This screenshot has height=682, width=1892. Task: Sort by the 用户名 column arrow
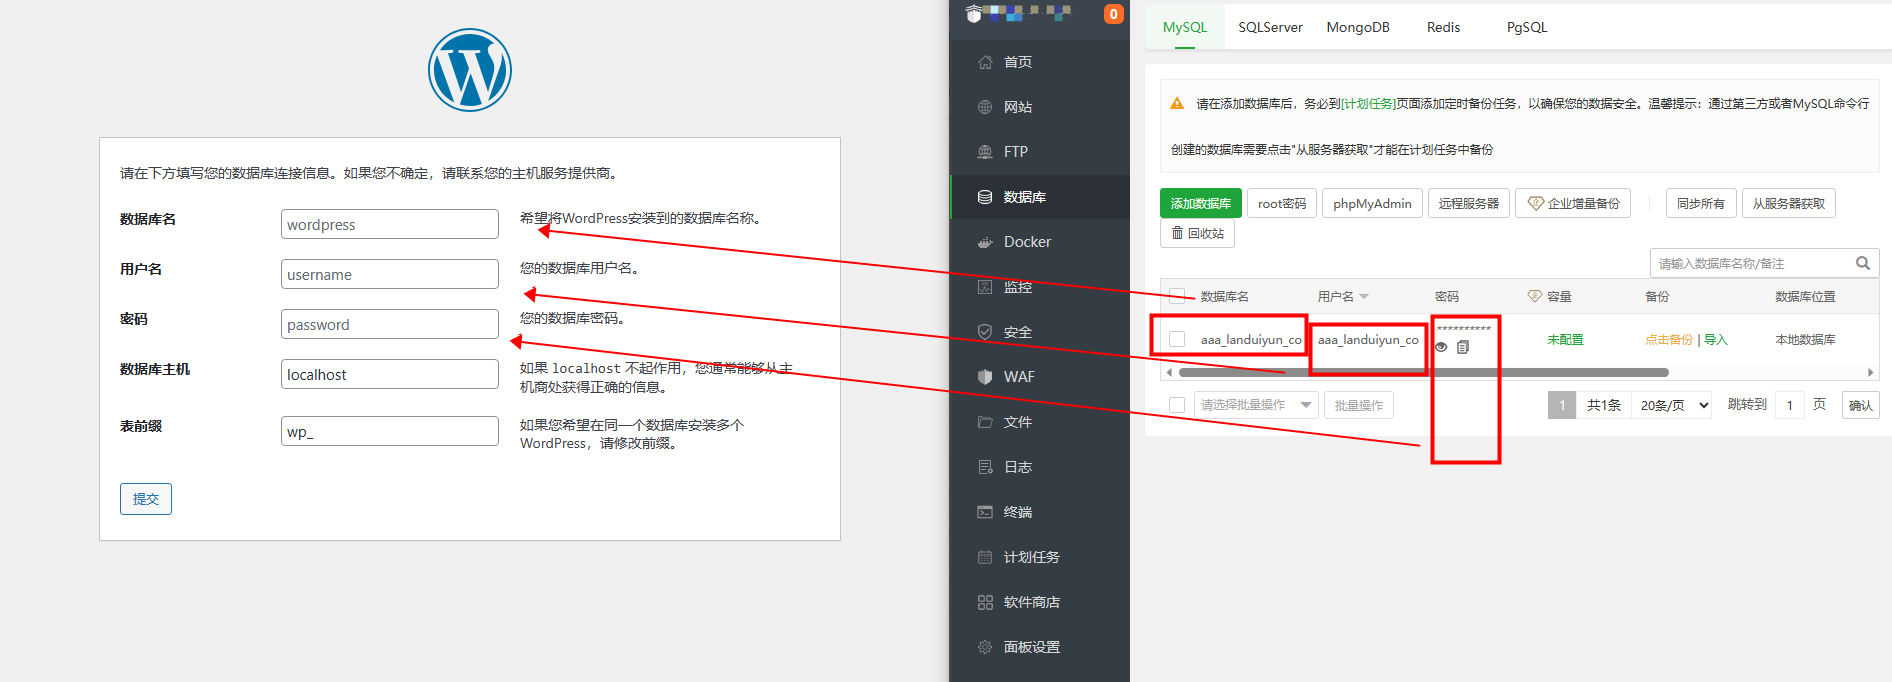(x=1364, y=297)
